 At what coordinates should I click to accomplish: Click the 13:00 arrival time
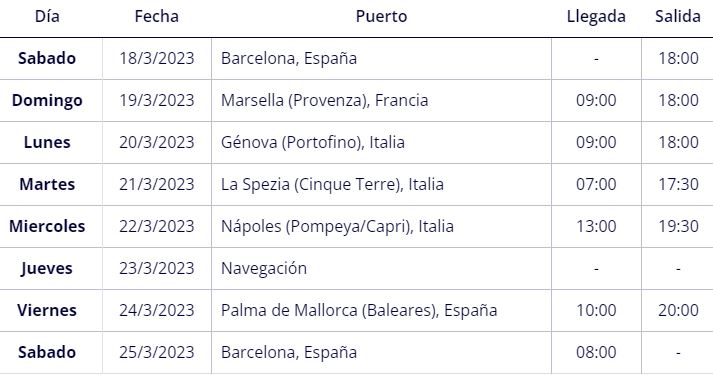596,226
